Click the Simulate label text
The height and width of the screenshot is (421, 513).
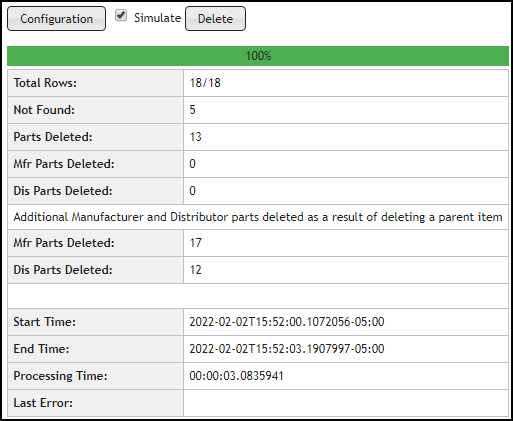pos(157,18)
